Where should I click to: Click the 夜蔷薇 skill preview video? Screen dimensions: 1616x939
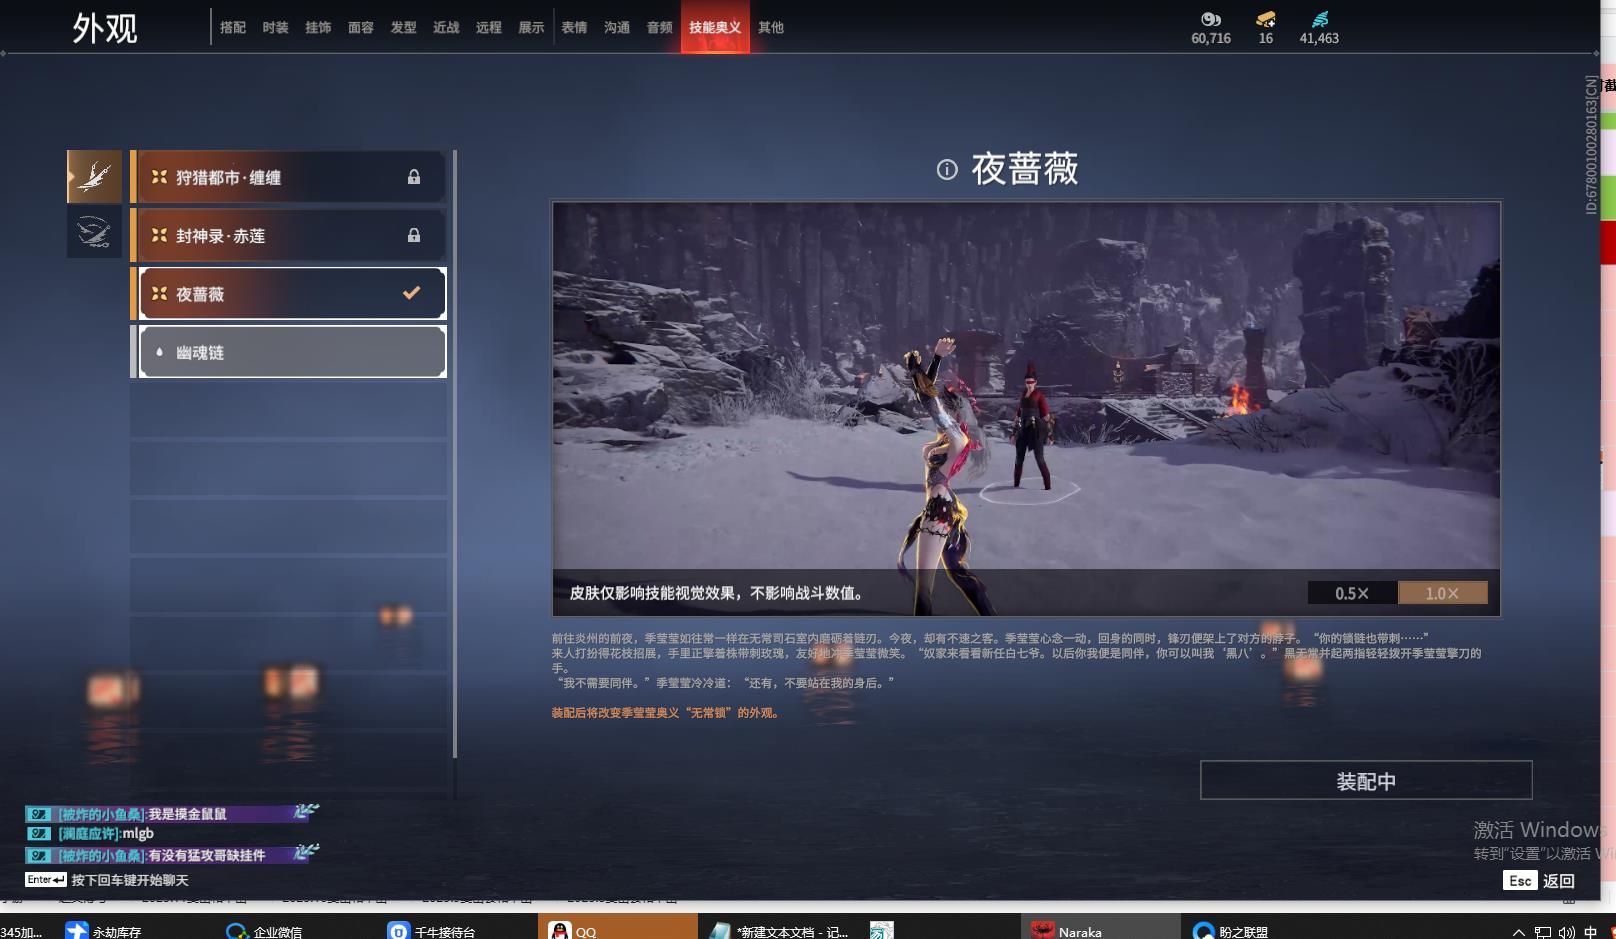[1025, 390]
